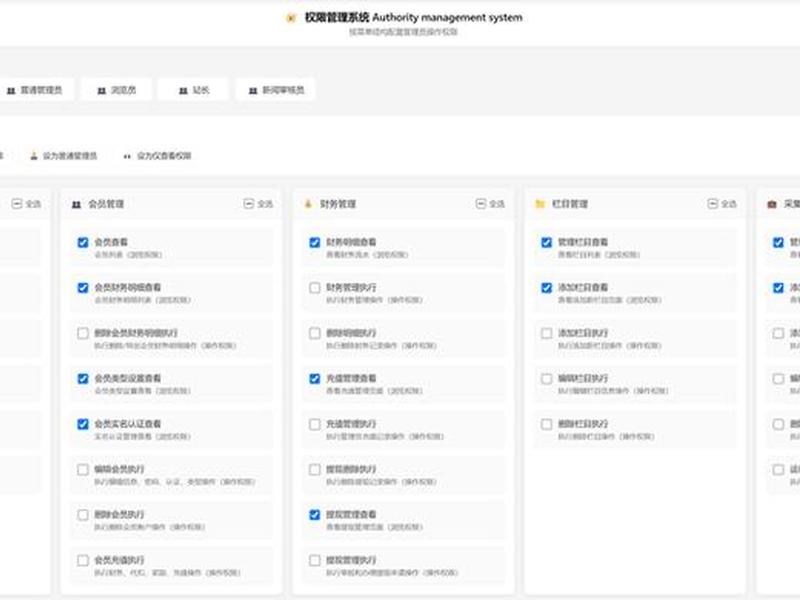Click the 设为普通管理员 preset button
The height and width of the screenshot is (600, 800).
64,156
